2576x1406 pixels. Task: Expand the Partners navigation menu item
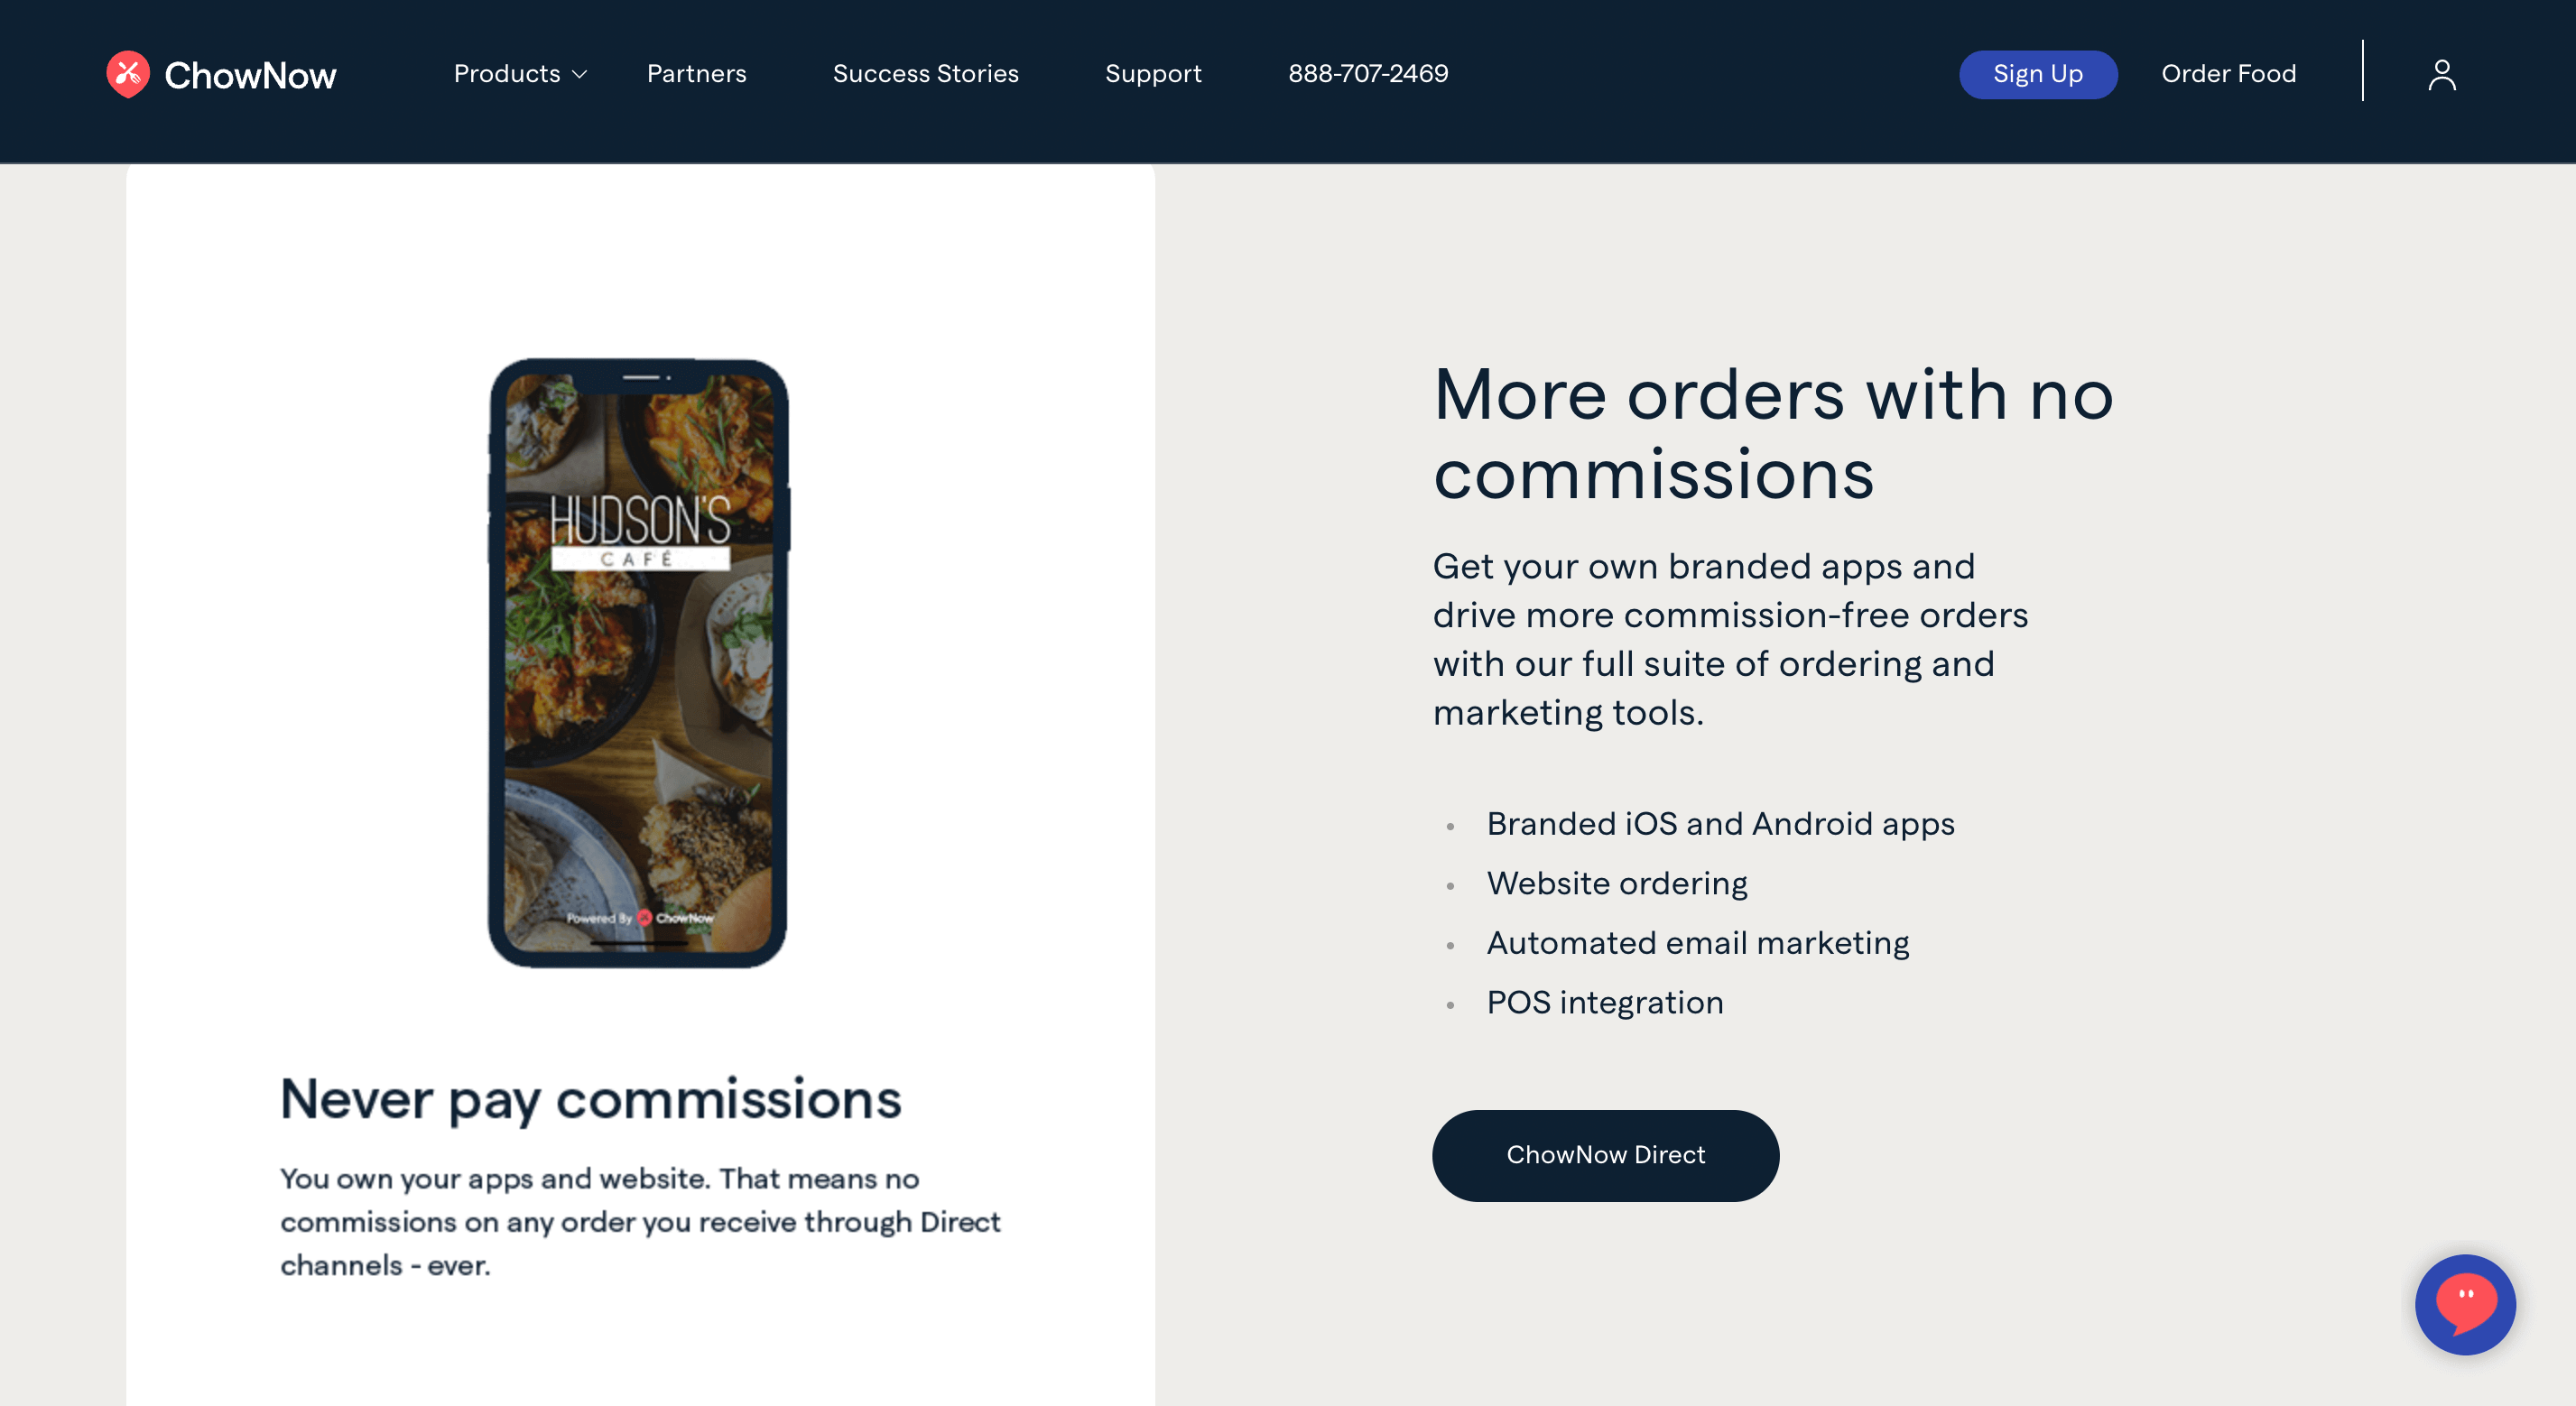coord(694,73)
